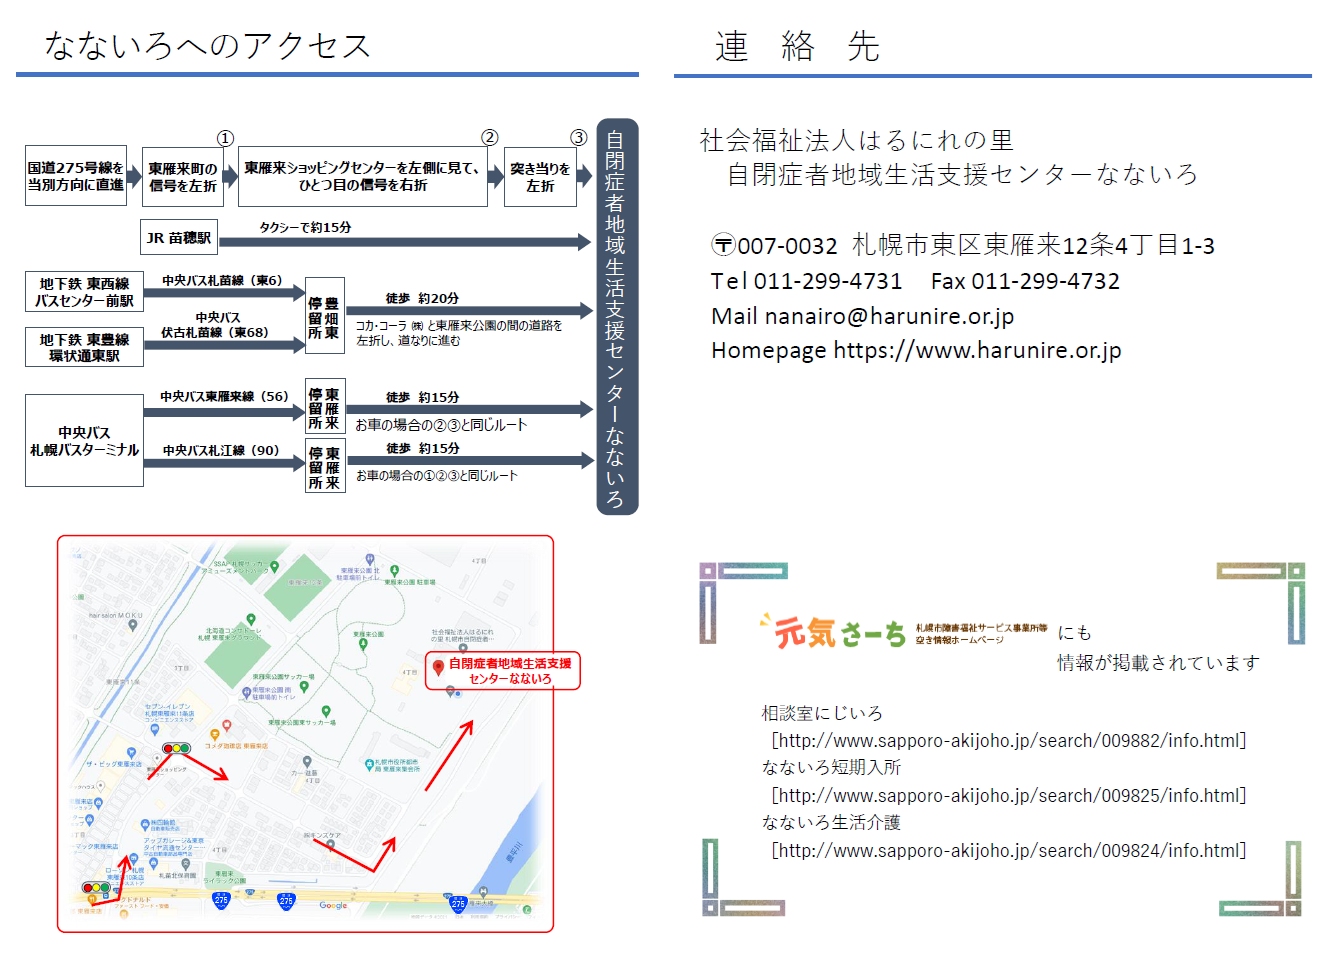This screenshot has height=960, width=1344.
Task: Click the upper traffic light icon on the map
Action: [x=176, y=748]
